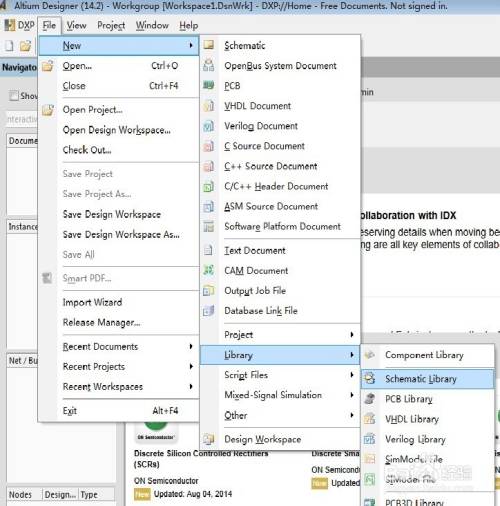Viewport: 500px width, 506px height.
Task: Click the Net / Bus panel header
Action: (23, 360)
